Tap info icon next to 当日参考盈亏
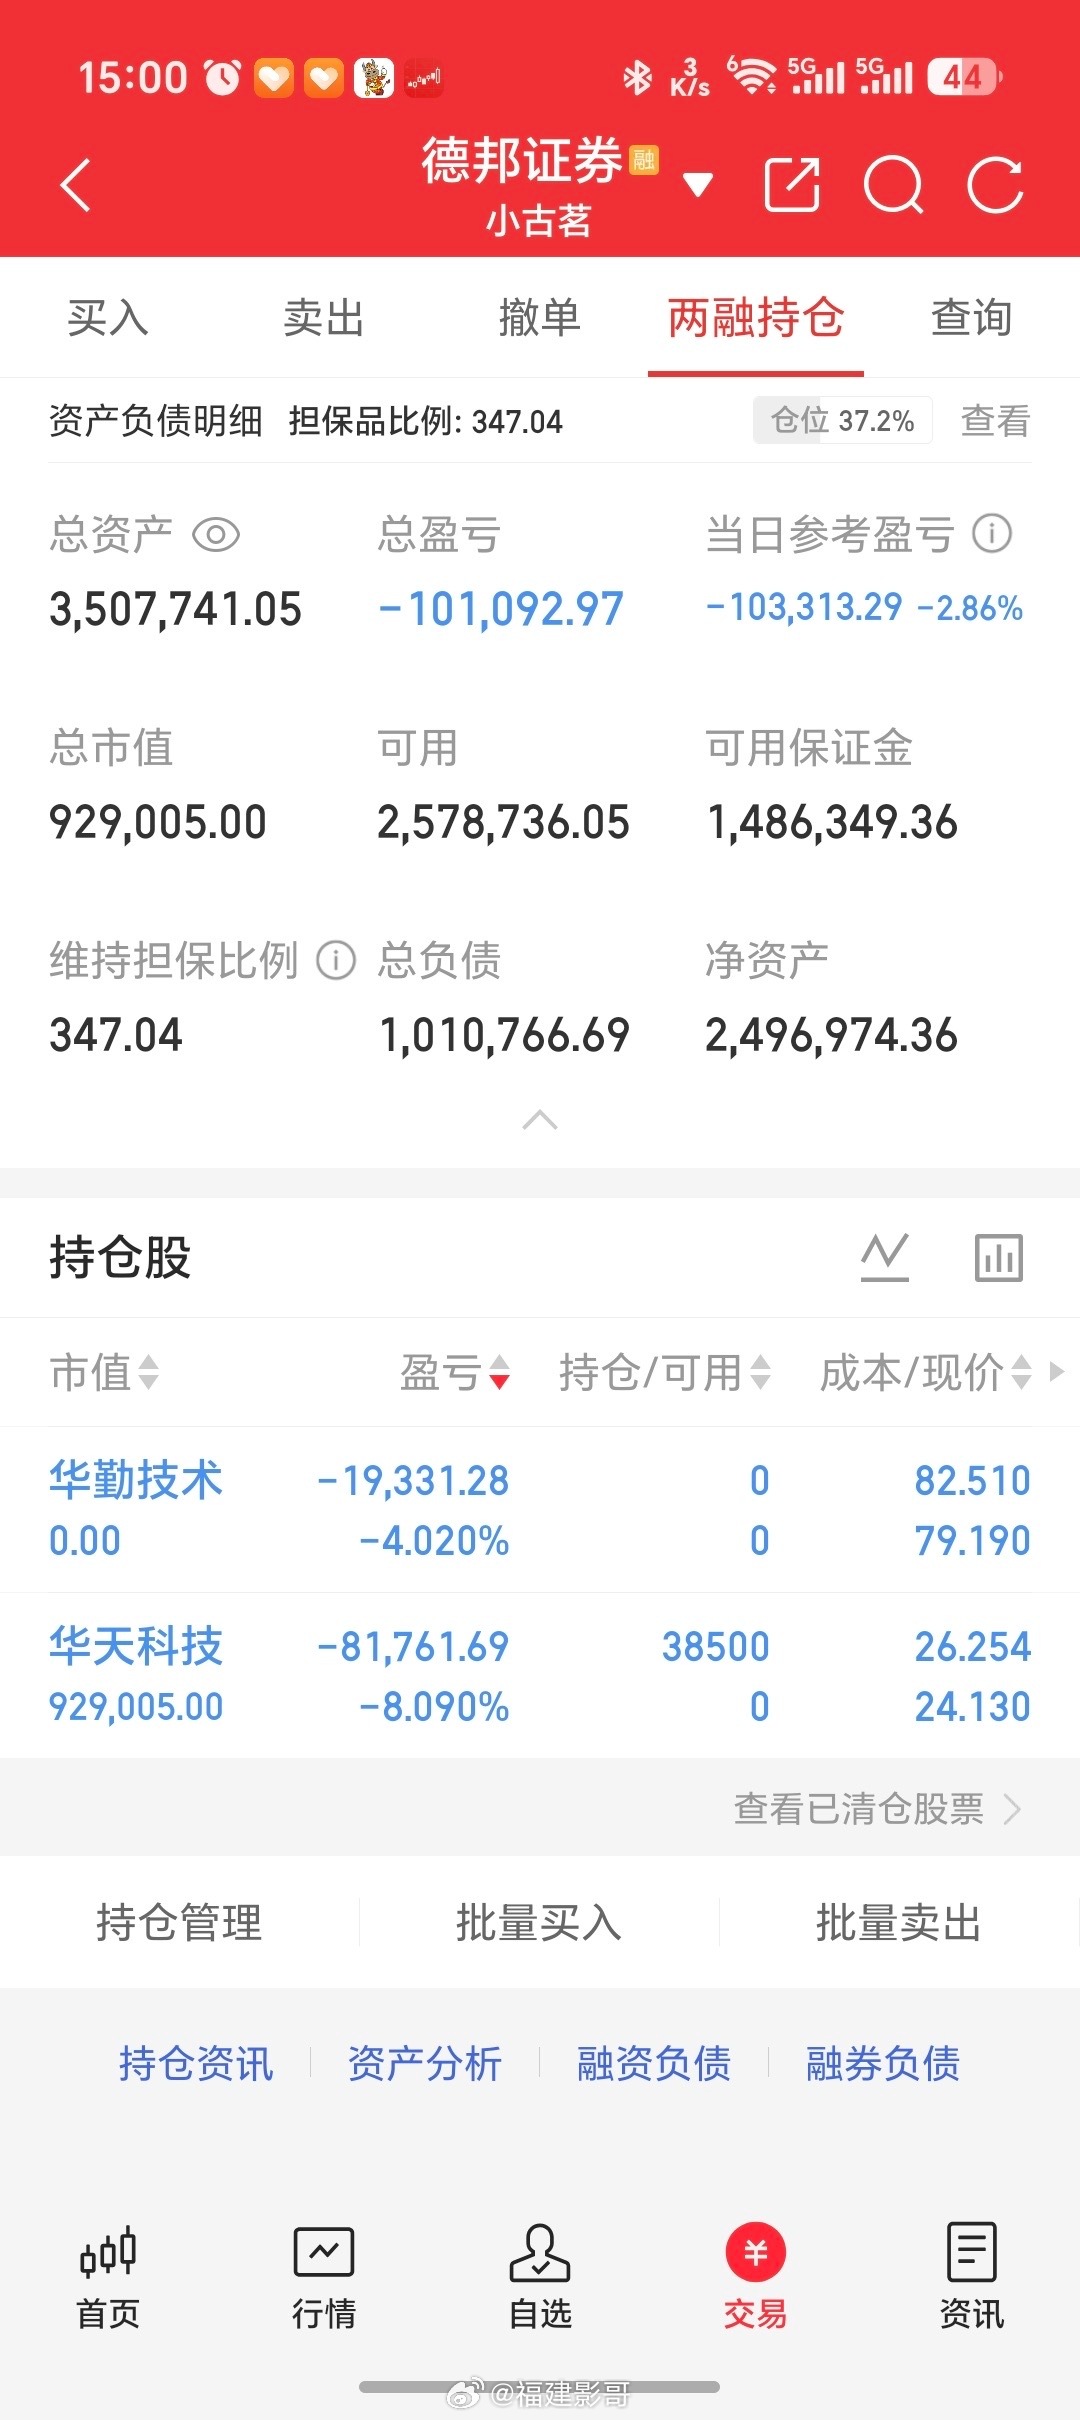This screenshot has width=1080, height=2420. pos(993,533)
